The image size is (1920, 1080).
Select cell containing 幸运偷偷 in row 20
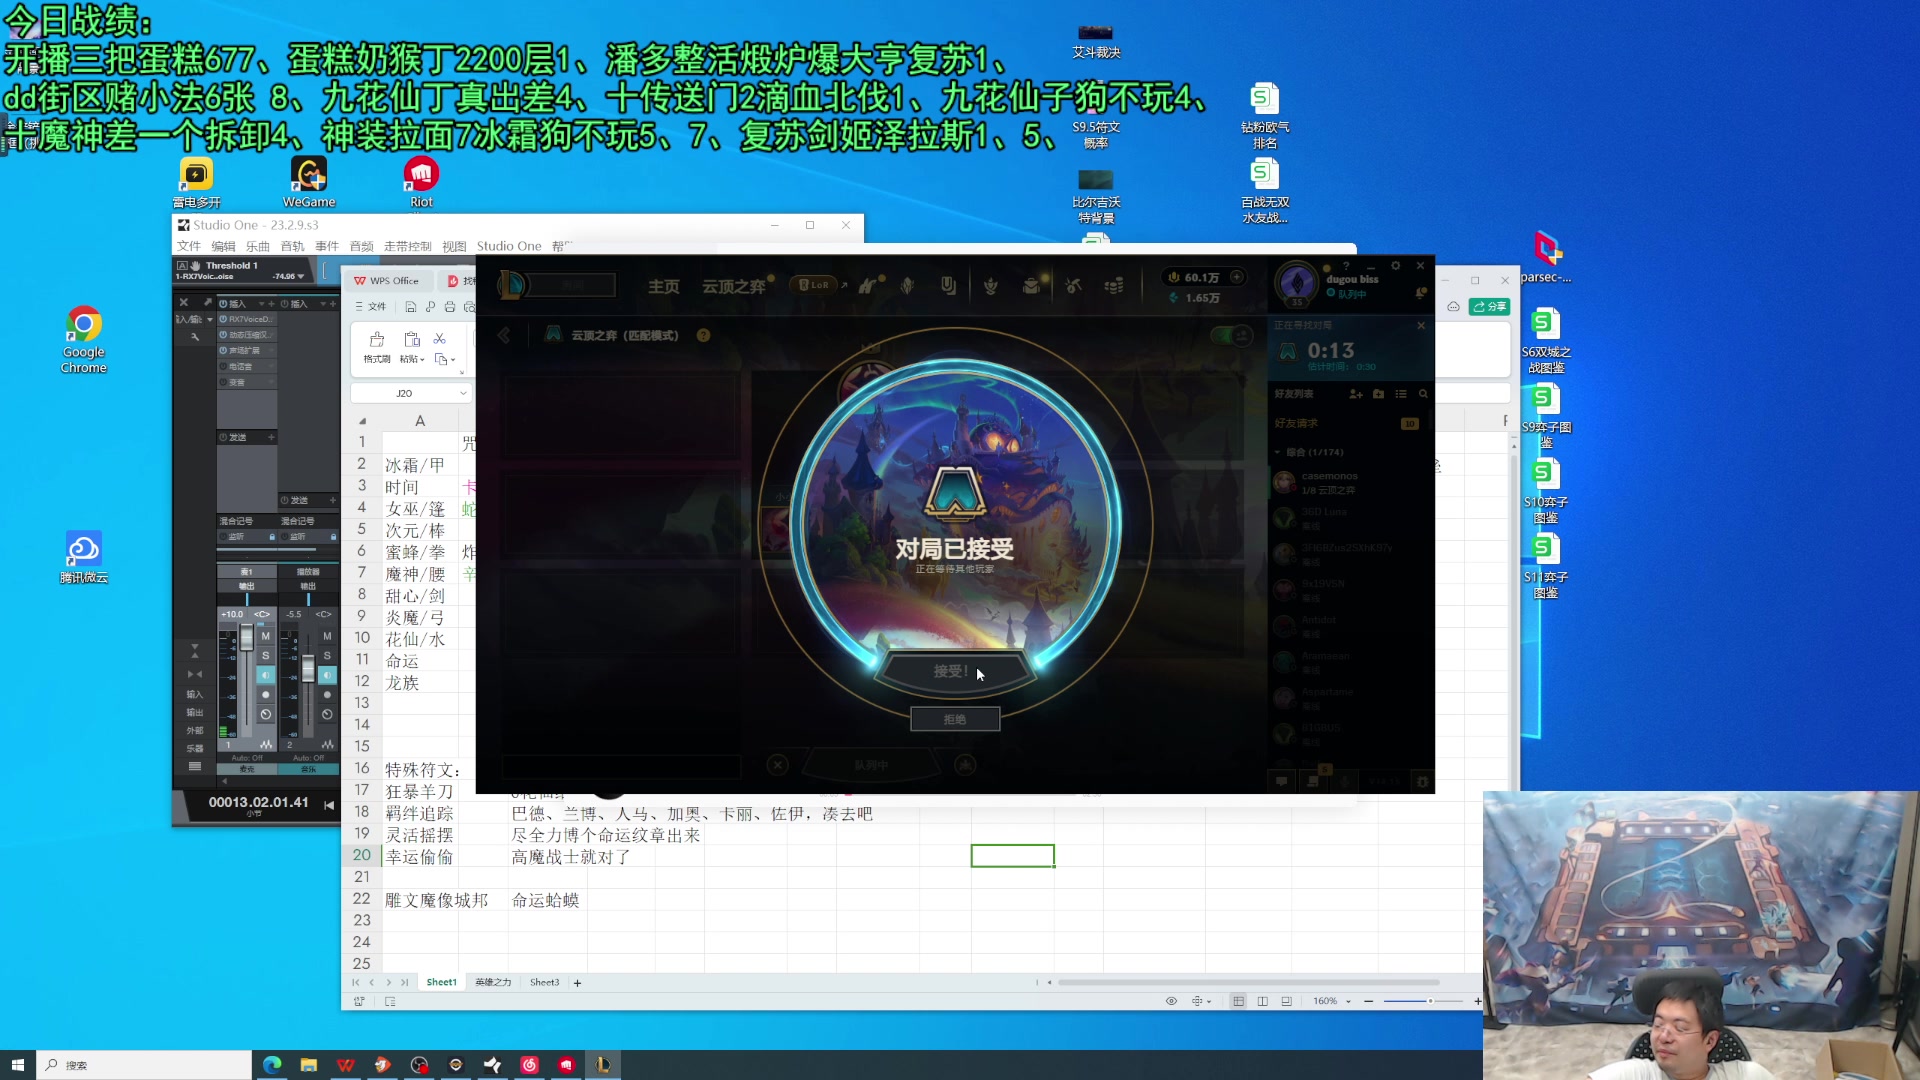tap(419, 857)
